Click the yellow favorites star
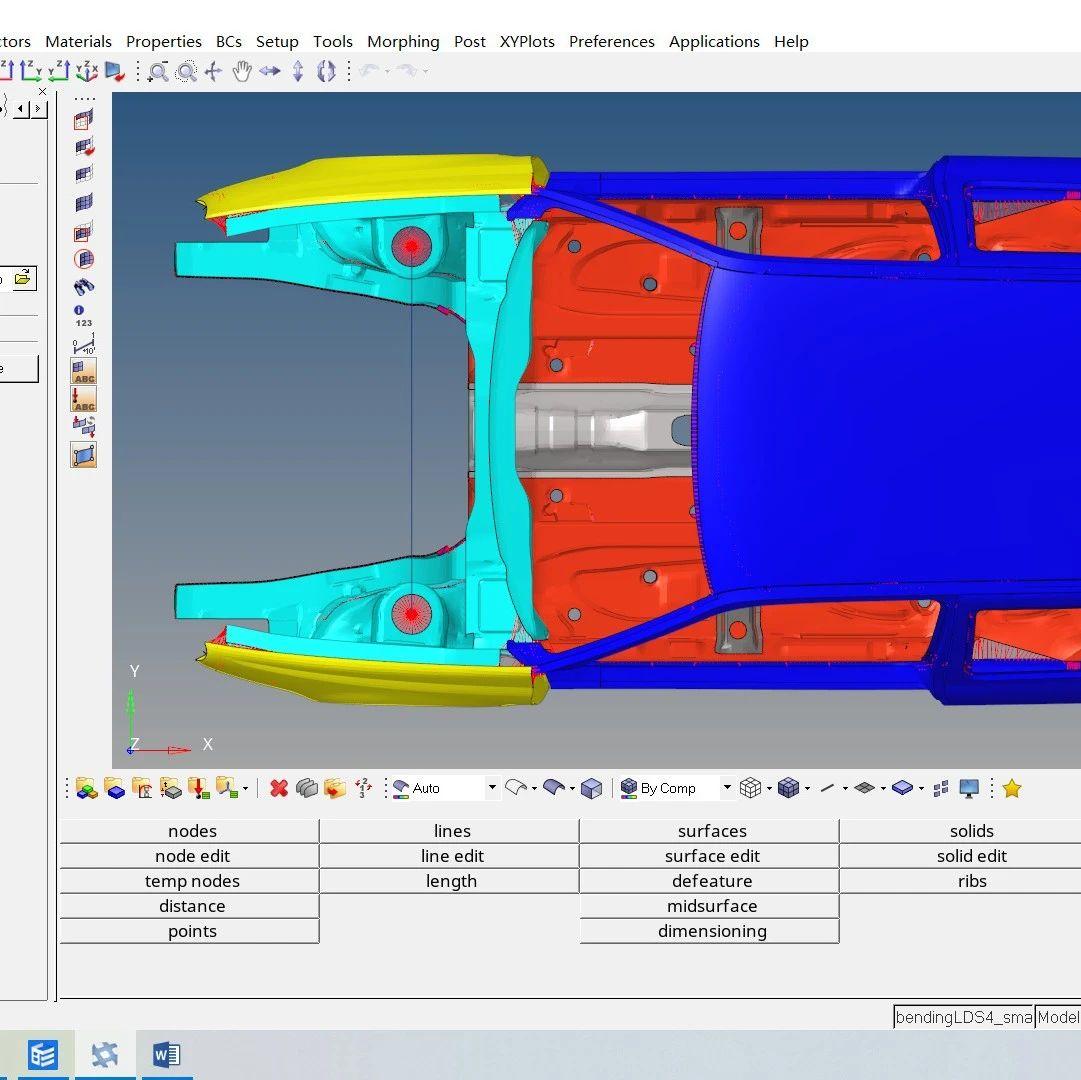1081x1080 pixels. tap(1012, 788)
